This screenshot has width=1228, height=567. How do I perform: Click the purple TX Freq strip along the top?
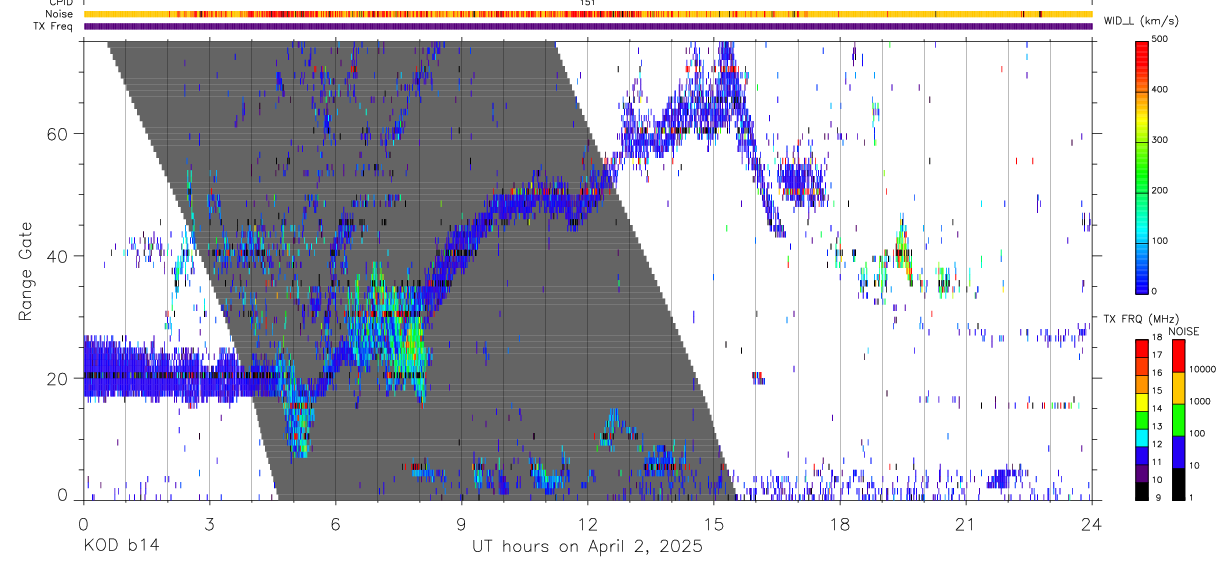[587, 26]
